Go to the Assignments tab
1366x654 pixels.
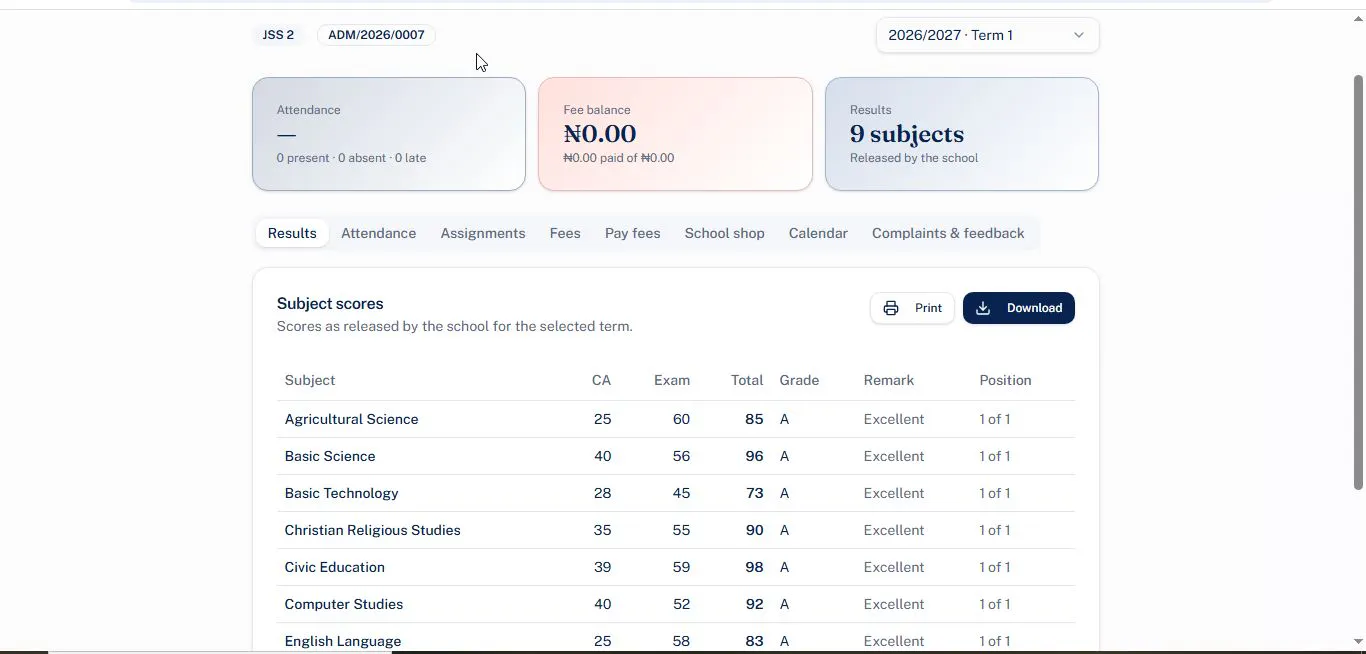click(483, 233)
